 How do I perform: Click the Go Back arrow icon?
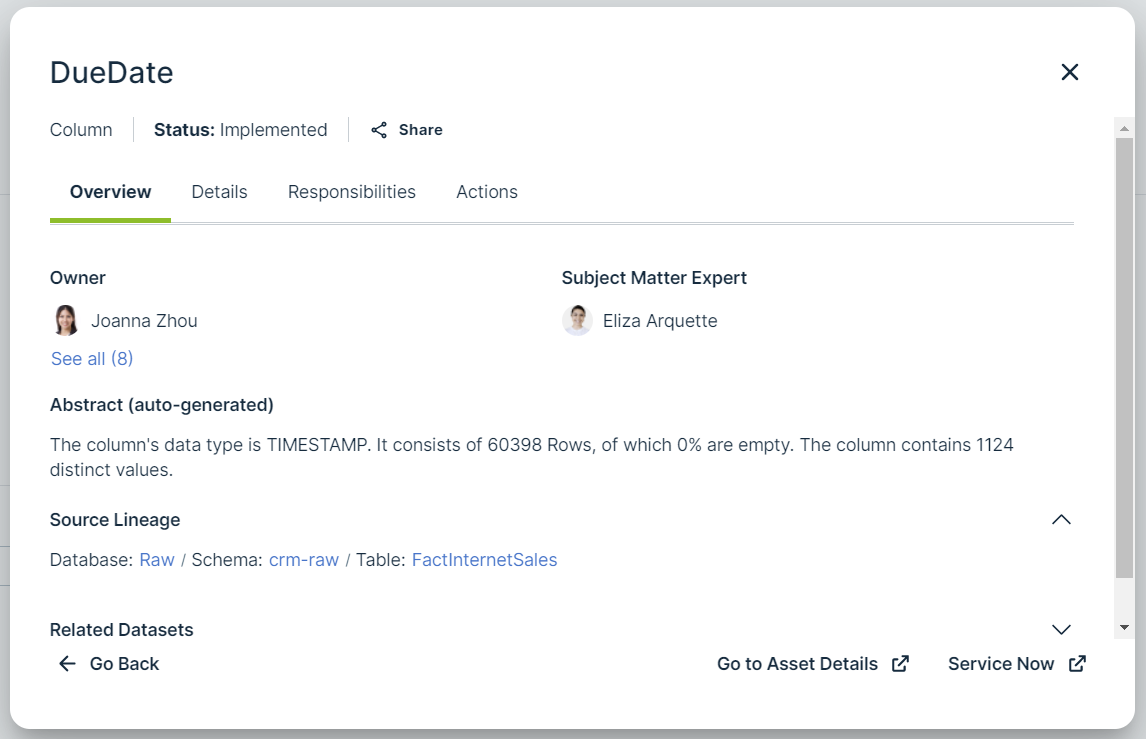pyautogui.click(x=67, y=664)
